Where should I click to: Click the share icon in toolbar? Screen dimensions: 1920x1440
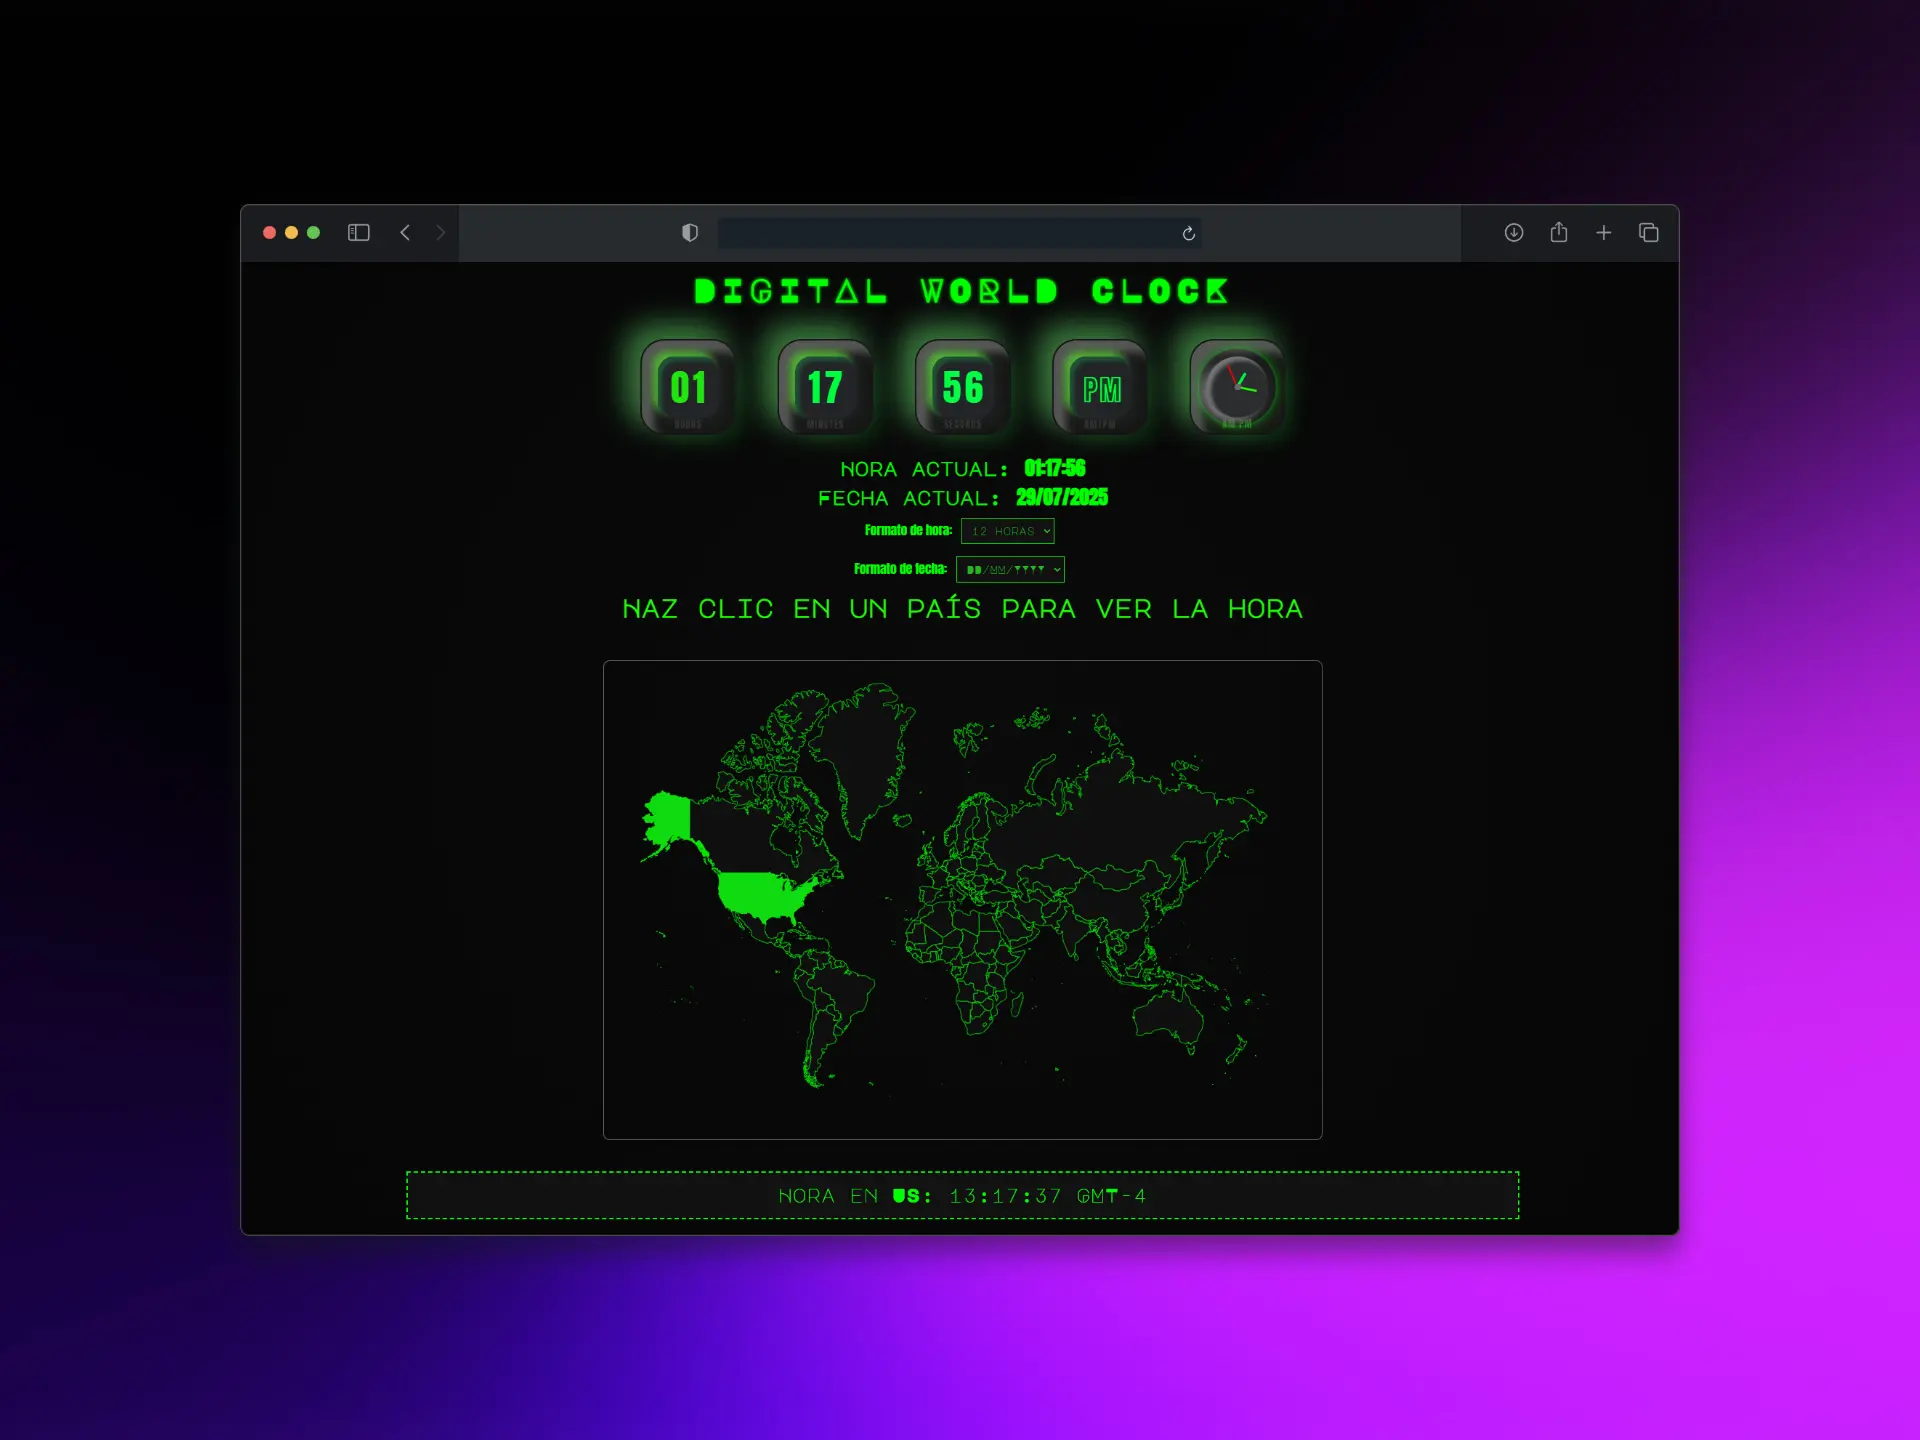coord(1559,232)
